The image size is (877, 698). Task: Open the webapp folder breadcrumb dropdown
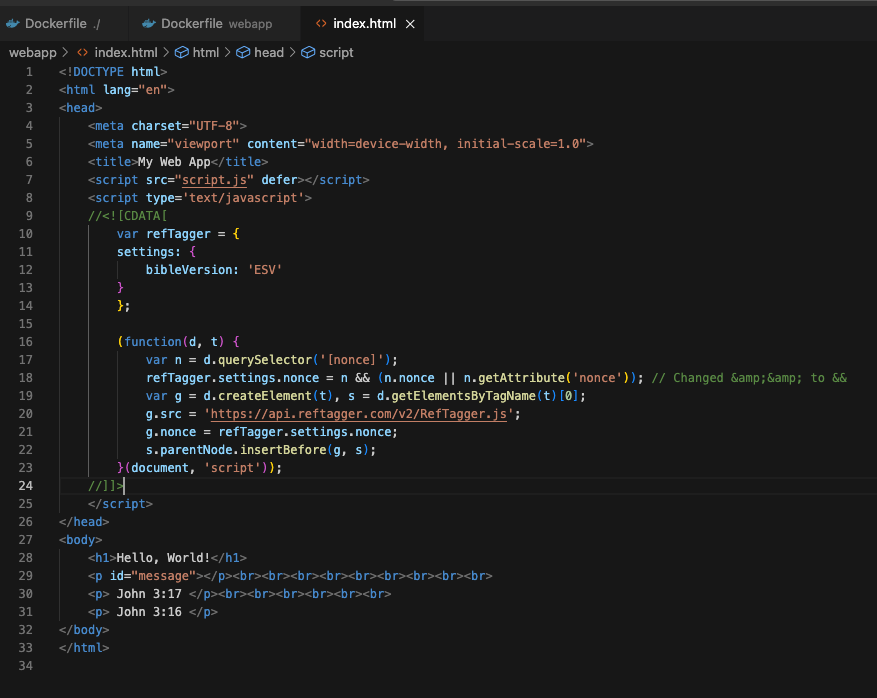click(32, 52)
